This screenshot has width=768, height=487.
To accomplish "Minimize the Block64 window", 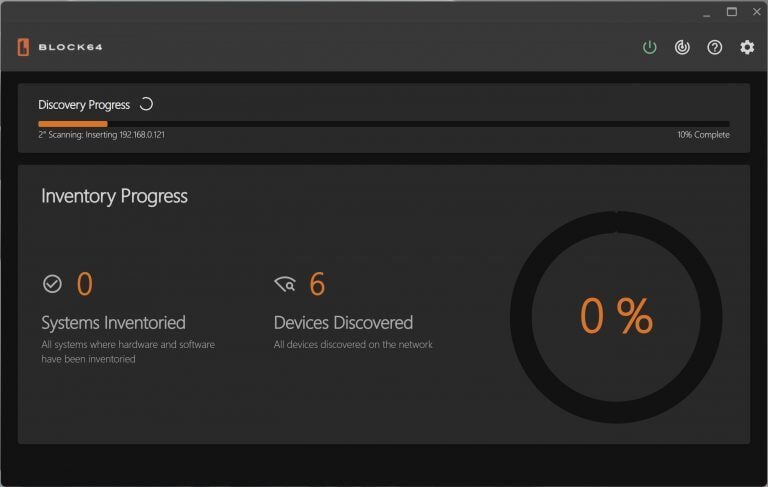I will coord(704,12).
